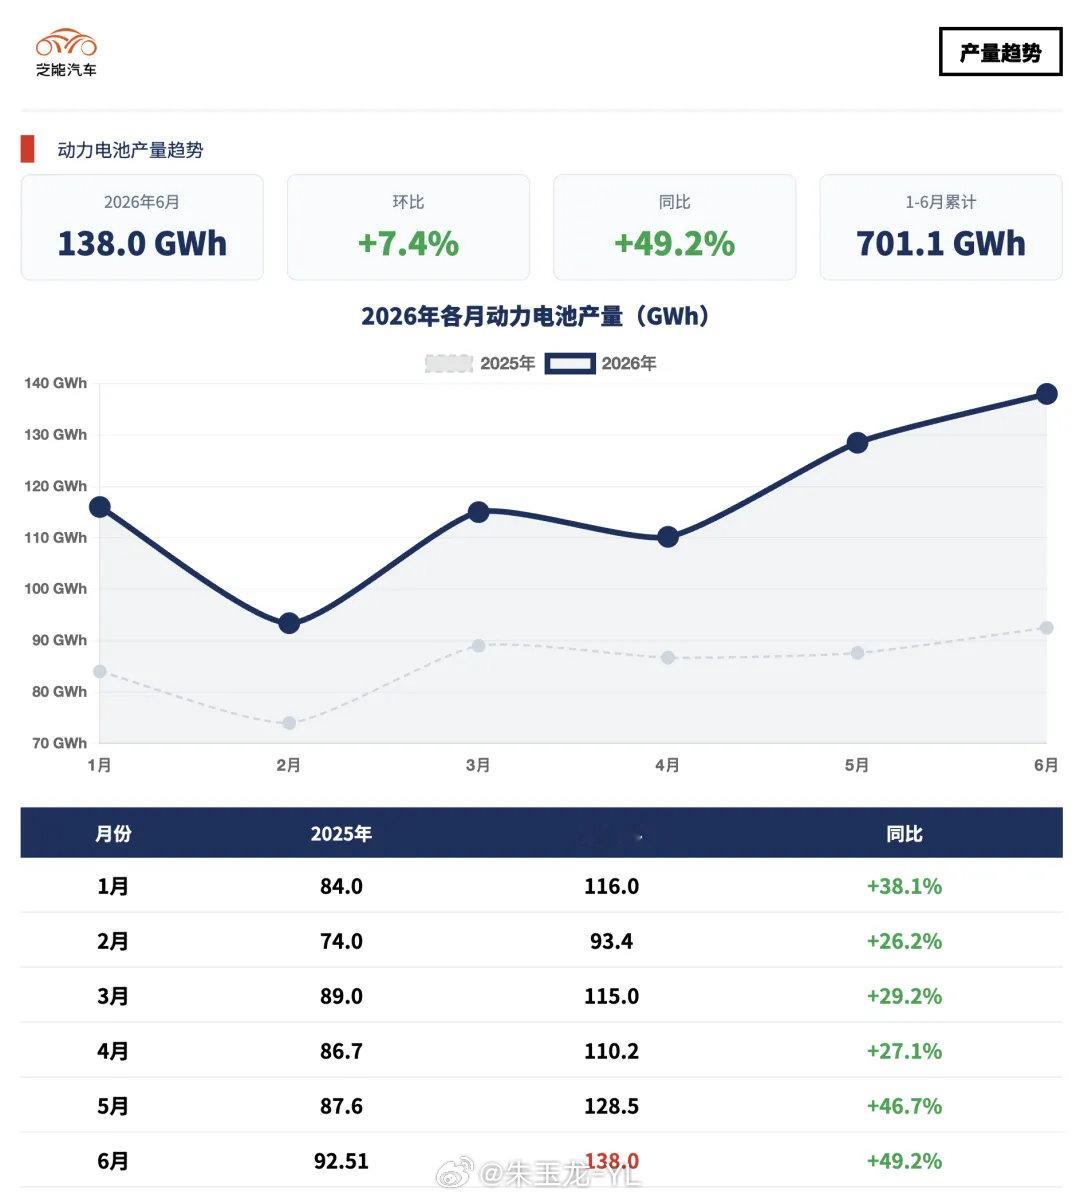Click the 2026 March data point
Image resolution: width=1080 pixels, height=1199 pixels.
pos(479,512)
